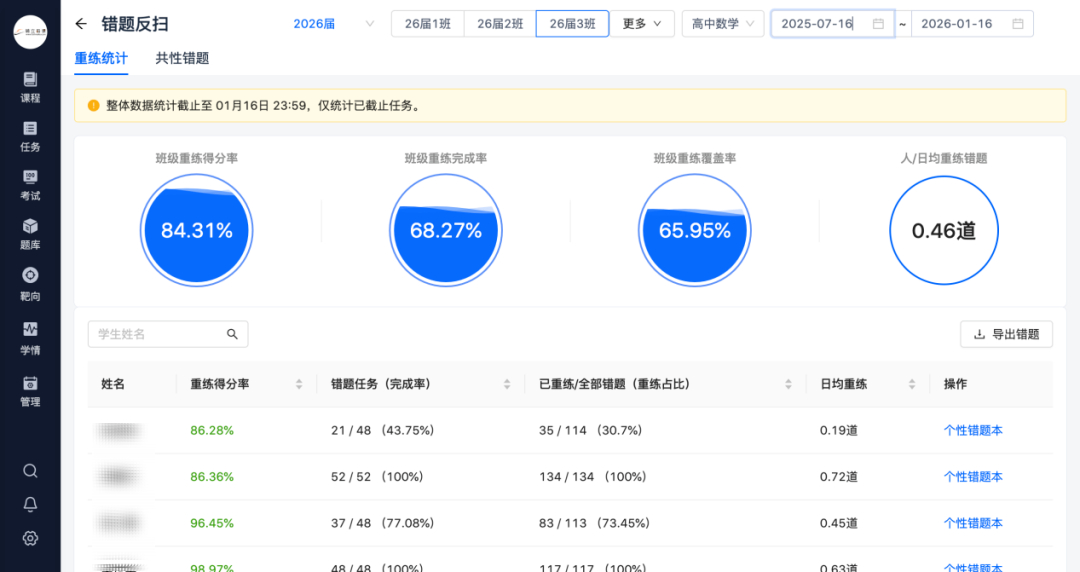The width and height of the screenshot is (1080, 572).
Task: Open the 靶向 sidebar section
Action: (x=30, y=285)
